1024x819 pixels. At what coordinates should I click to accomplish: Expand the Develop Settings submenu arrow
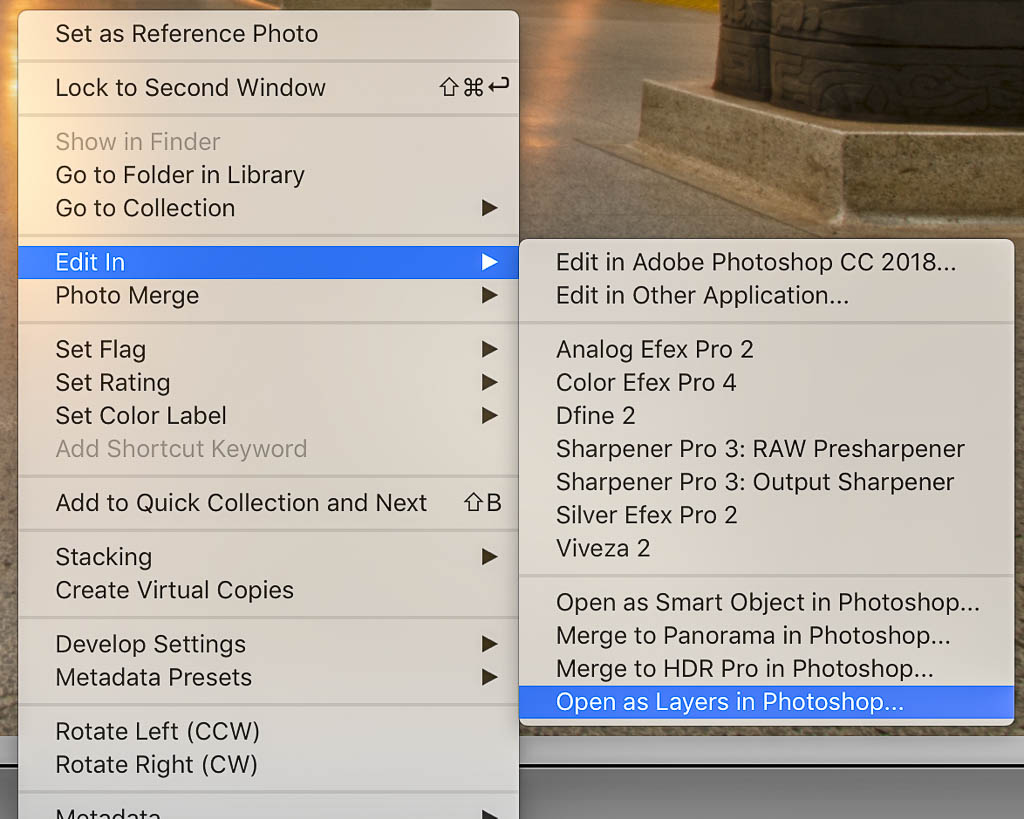489,644
